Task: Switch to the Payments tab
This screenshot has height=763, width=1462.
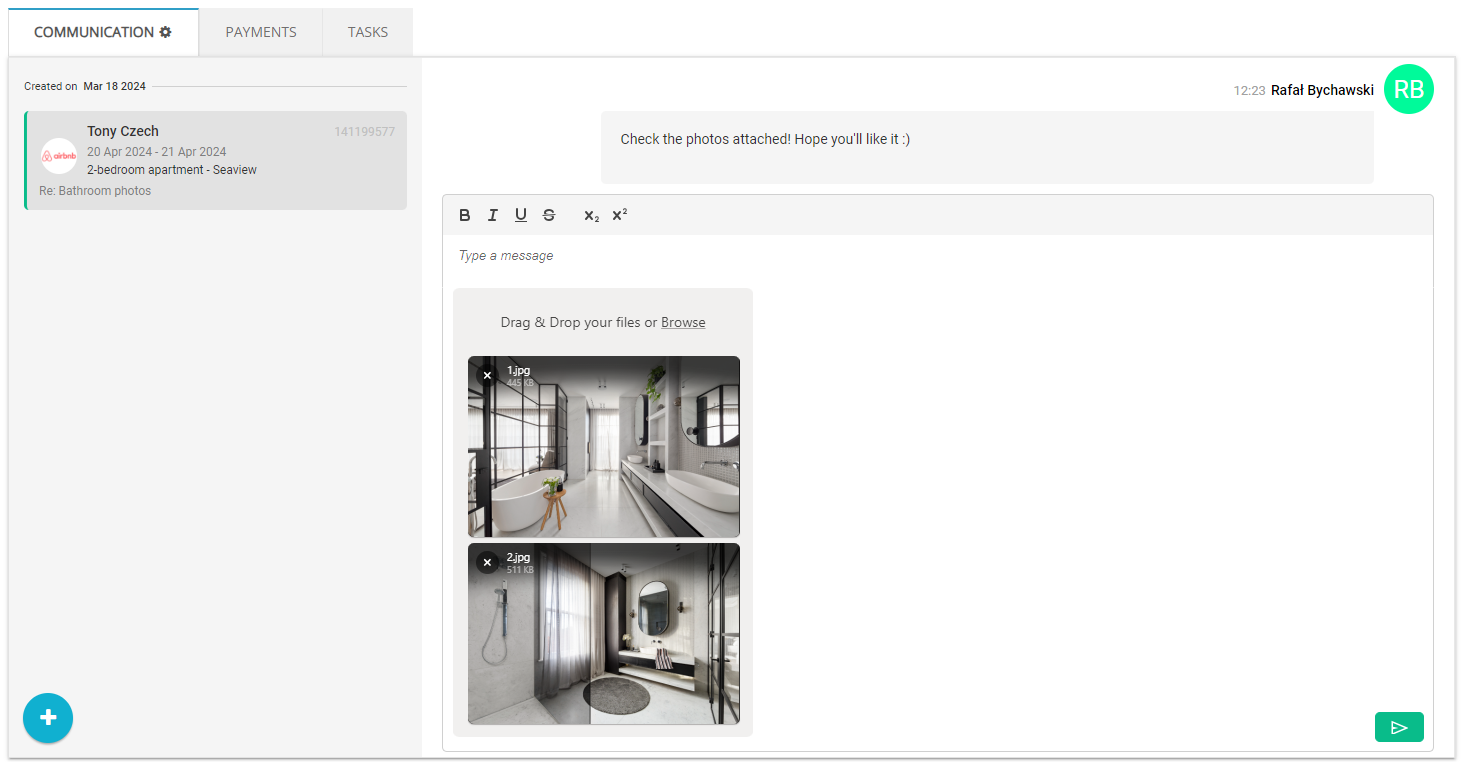Action: pos(261,32)
